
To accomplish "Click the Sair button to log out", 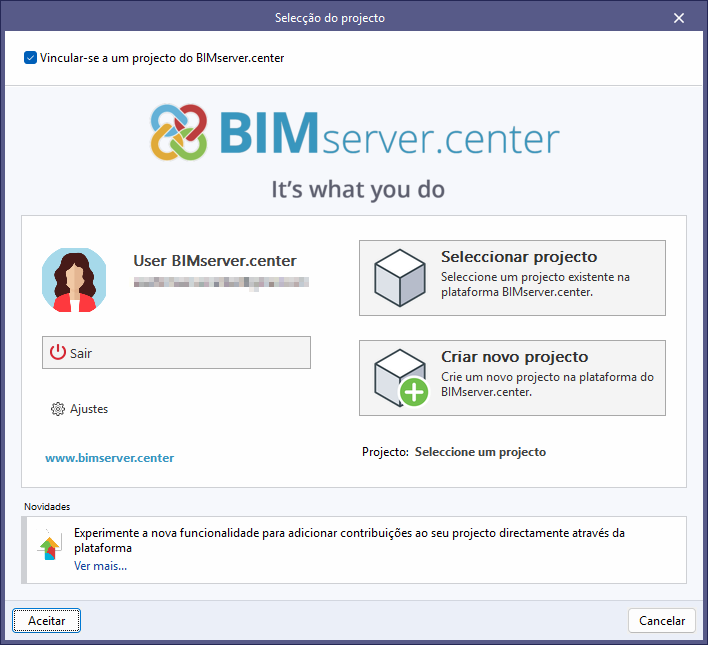I will (x=176, y=352).
